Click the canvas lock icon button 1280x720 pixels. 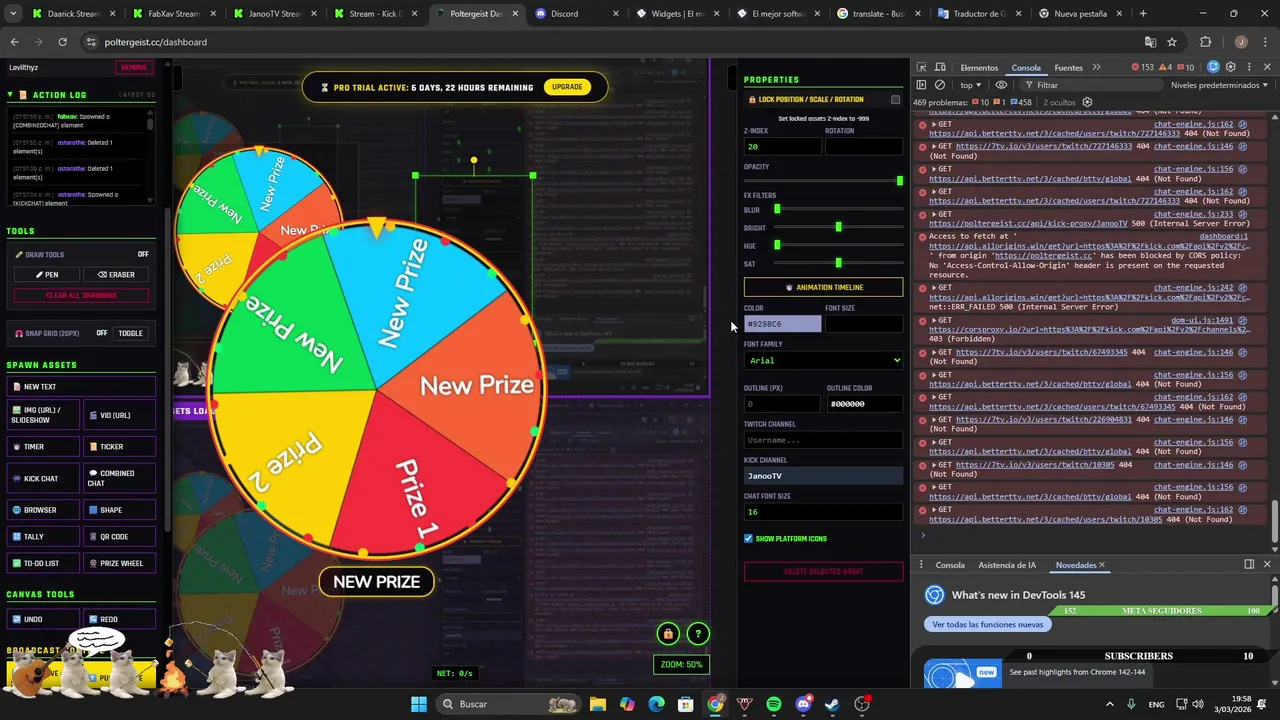tap(668, 634)
